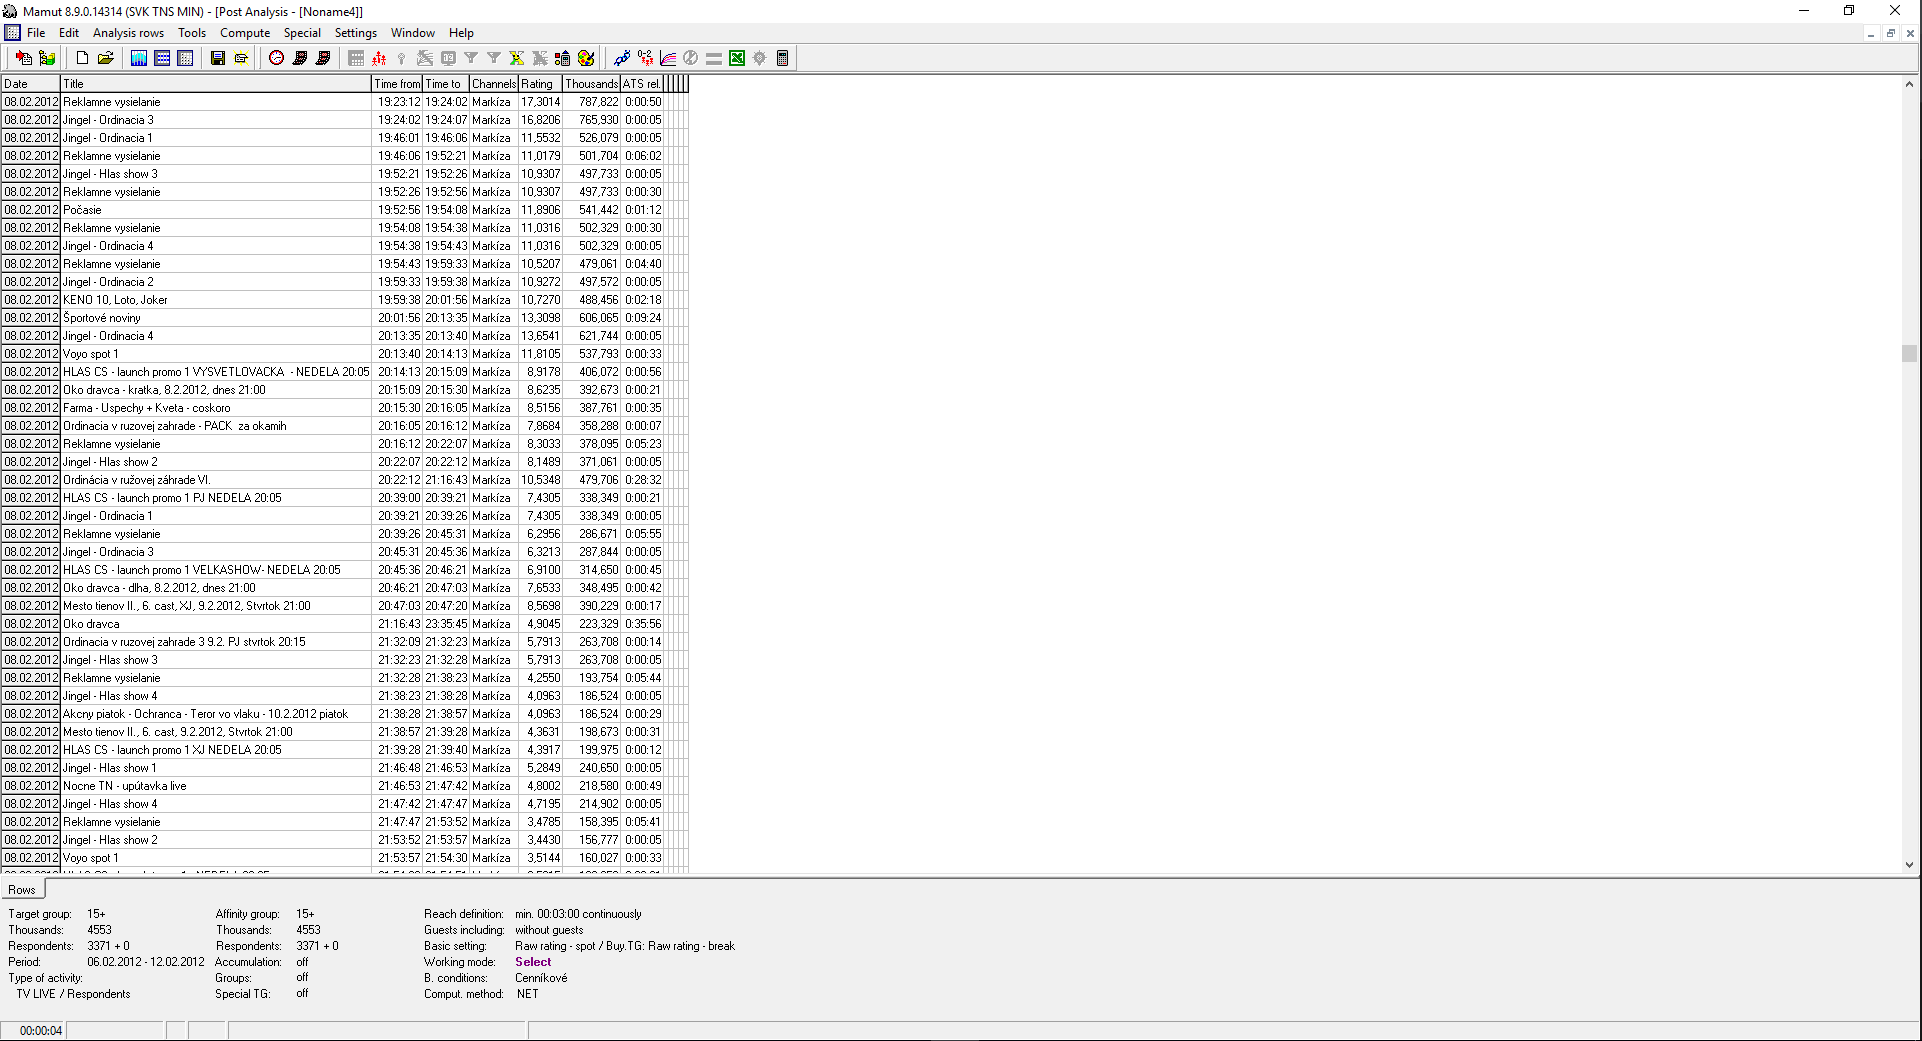
Task: Click the blue chain link icon
Action: pos(622,58)
